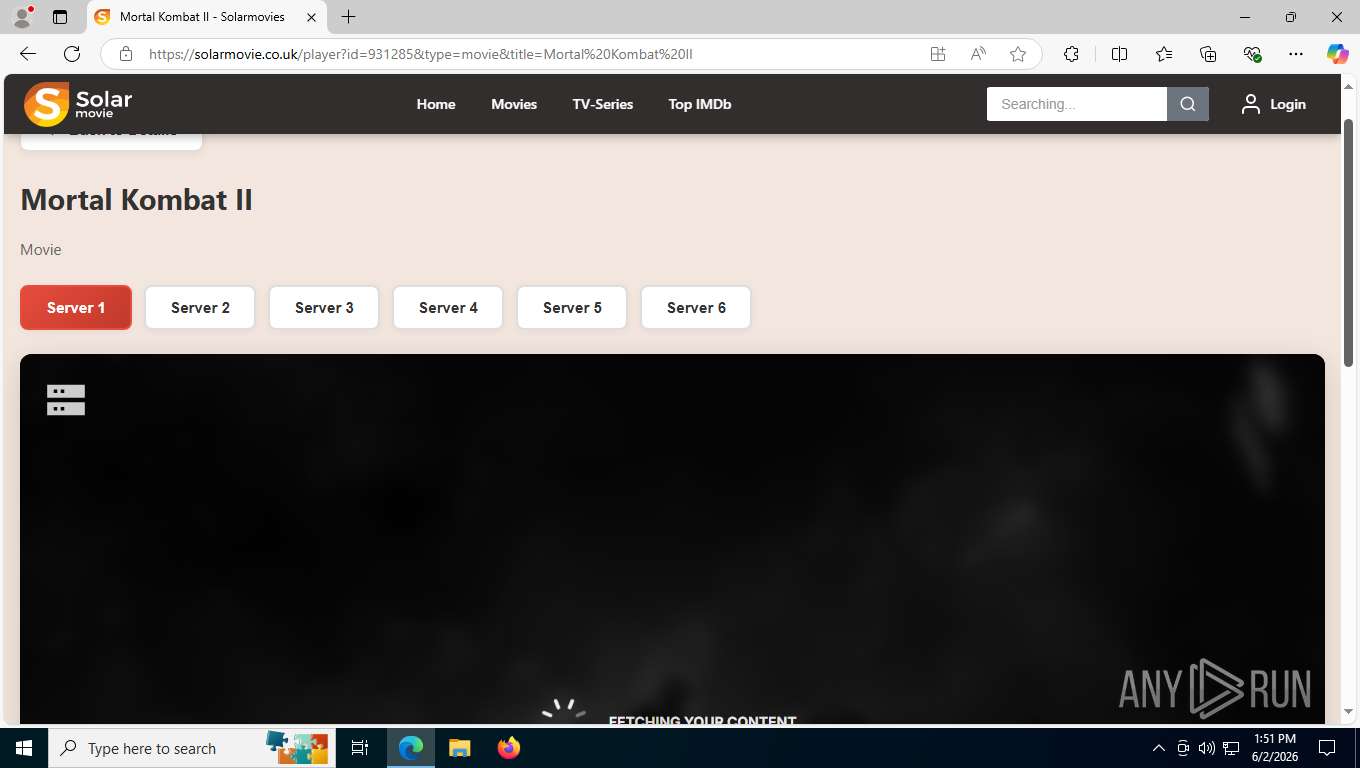Click the user profile icon beside Login
The height and width of the screenshot is (768, 1360).
[1250, 104]
